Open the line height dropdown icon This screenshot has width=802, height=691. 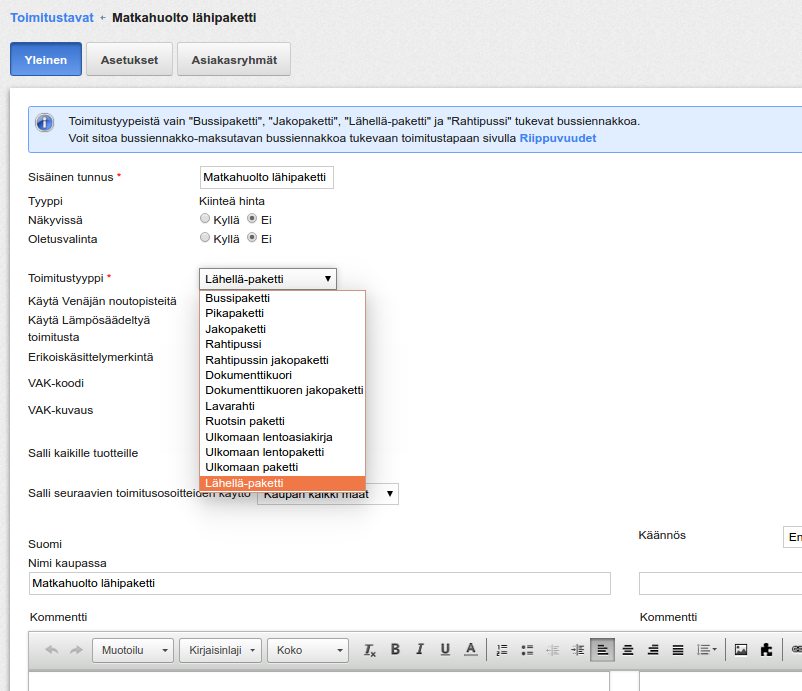point(706,650)
